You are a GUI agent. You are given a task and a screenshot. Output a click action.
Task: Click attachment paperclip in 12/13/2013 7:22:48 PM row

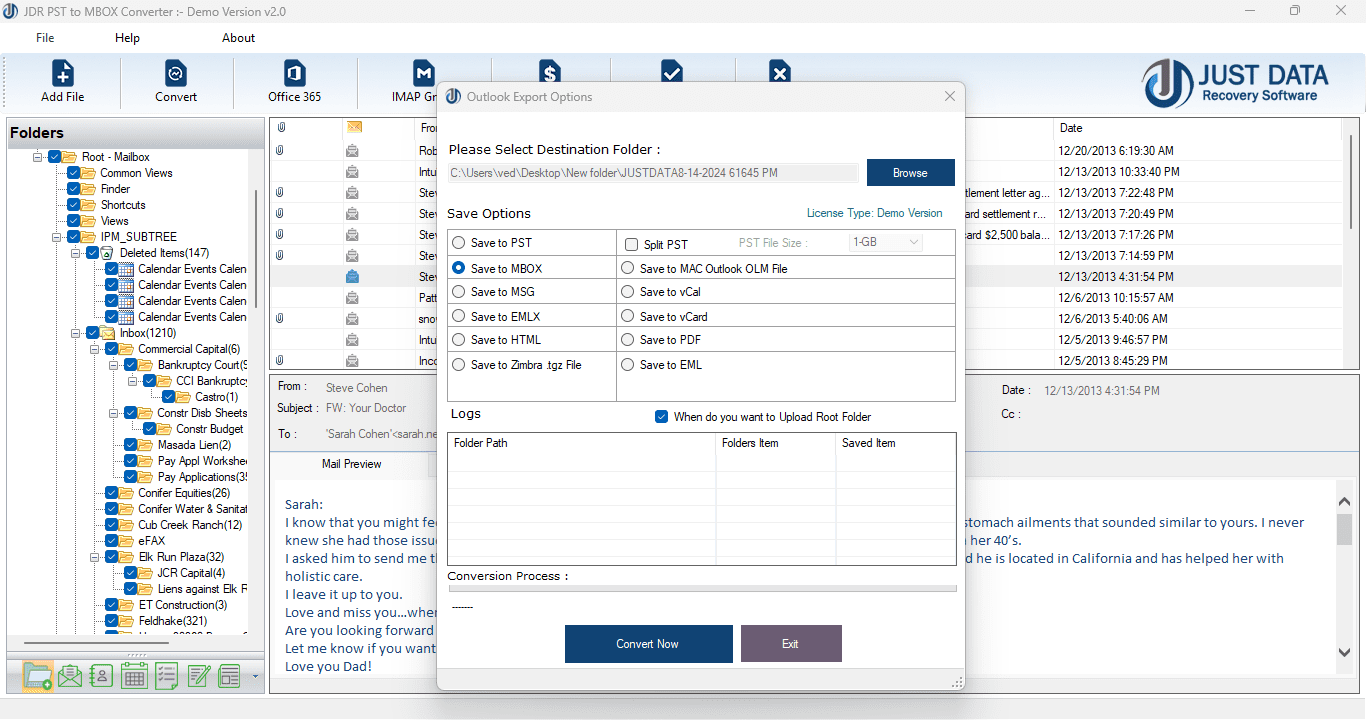pos(280,192)
